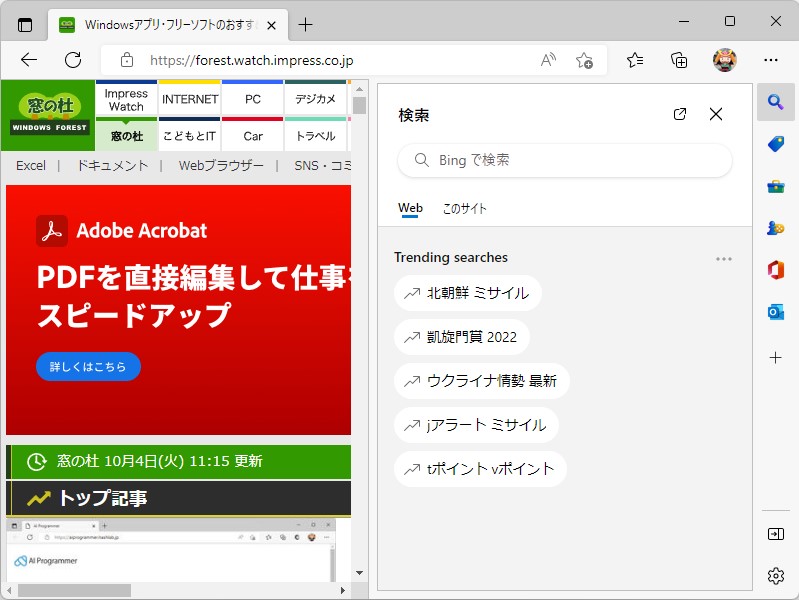Select trending search 北朝鮮 ミサイル

(467, 293)
